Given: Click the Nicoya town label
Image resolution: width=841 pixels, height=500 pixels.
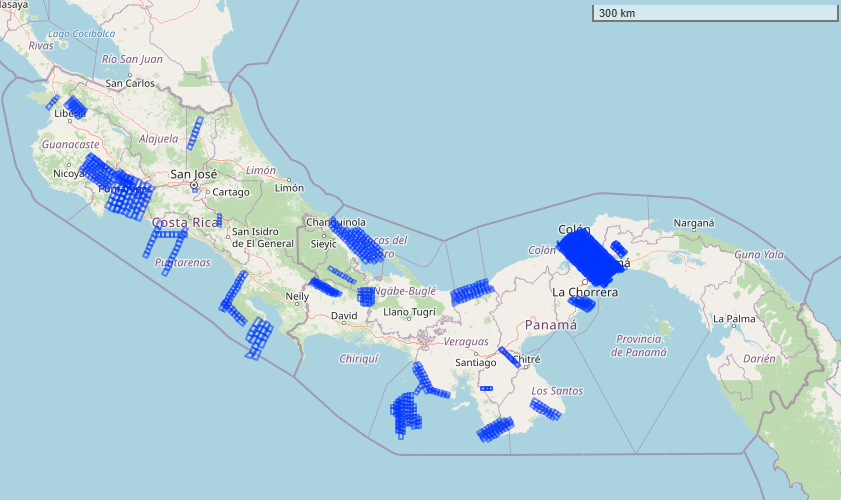Looking at the screenshot, I should [68, 174].
